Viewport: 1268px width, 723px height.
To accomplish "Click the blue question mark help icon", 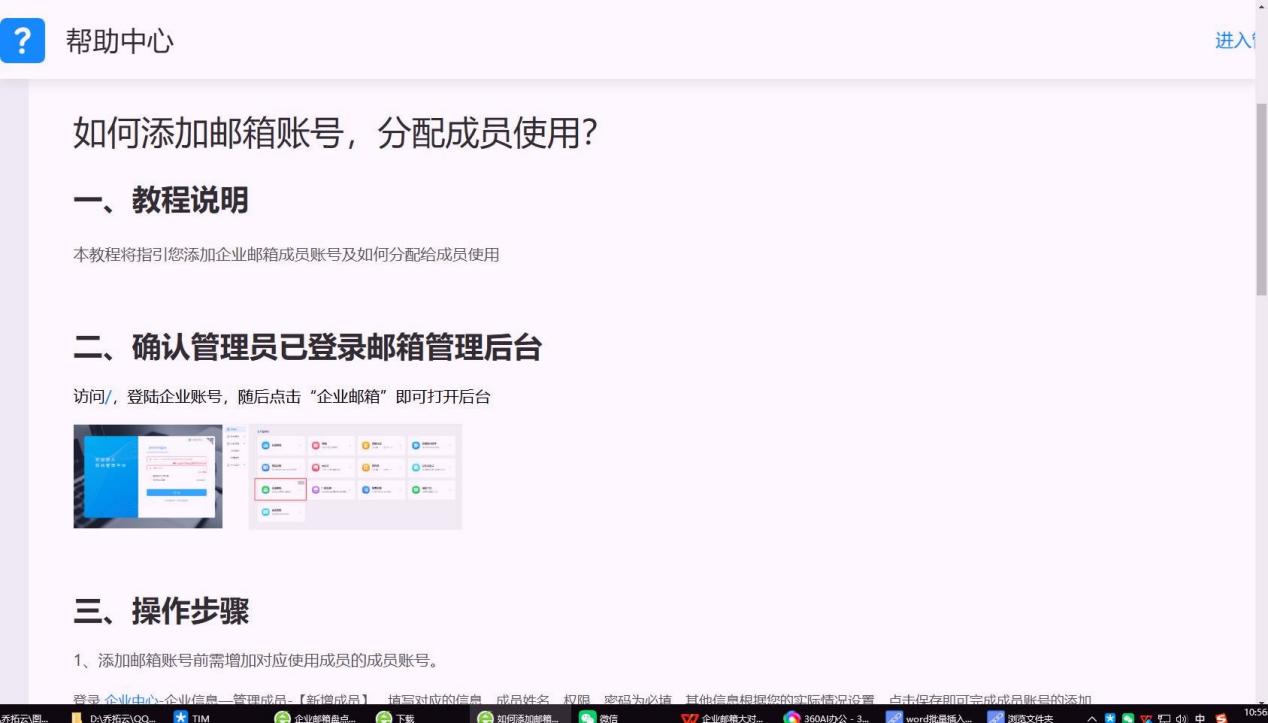I will (x=22, y=41).
